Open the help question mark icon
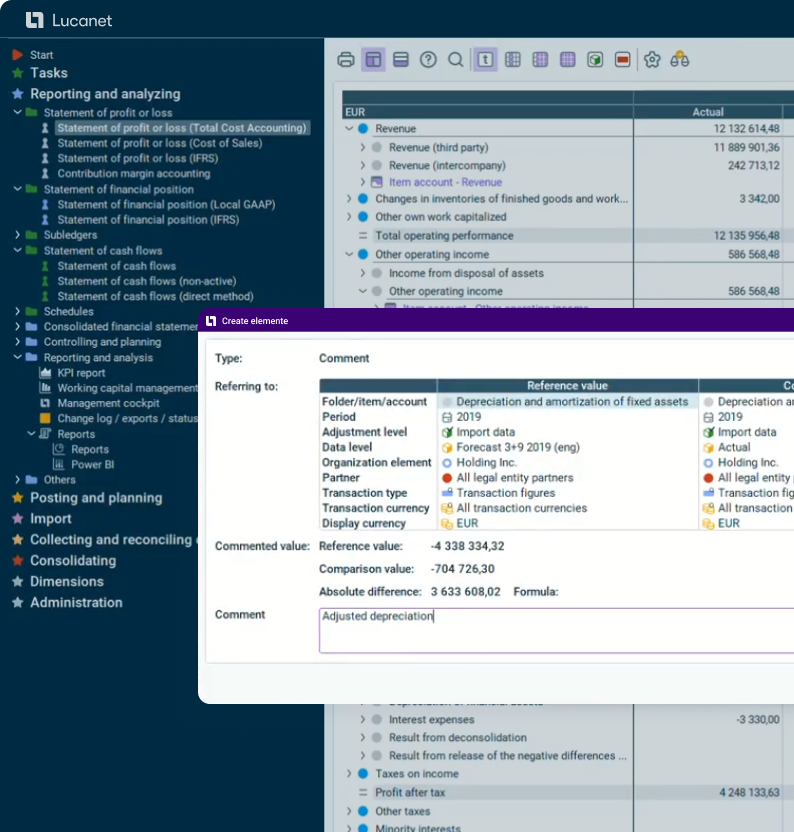Image resolution: width=794 pixels, height=832 pixels. (x=428, y=60)
